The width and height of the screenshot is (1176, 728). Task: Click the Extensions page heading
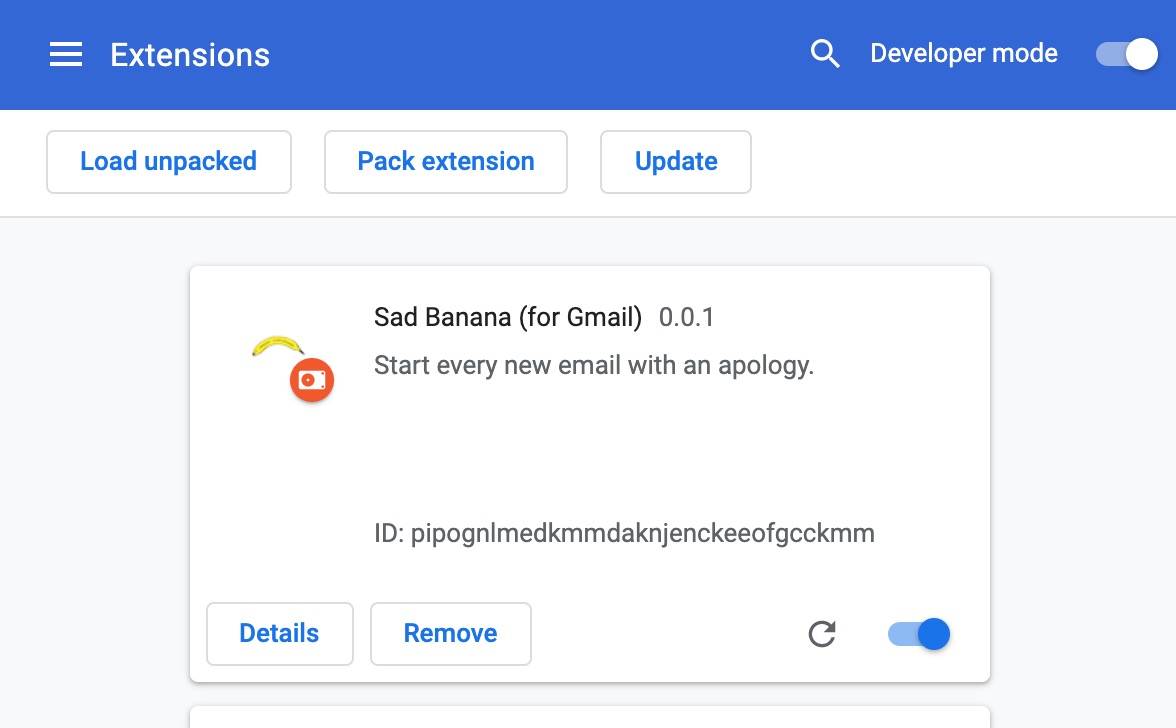190,55
